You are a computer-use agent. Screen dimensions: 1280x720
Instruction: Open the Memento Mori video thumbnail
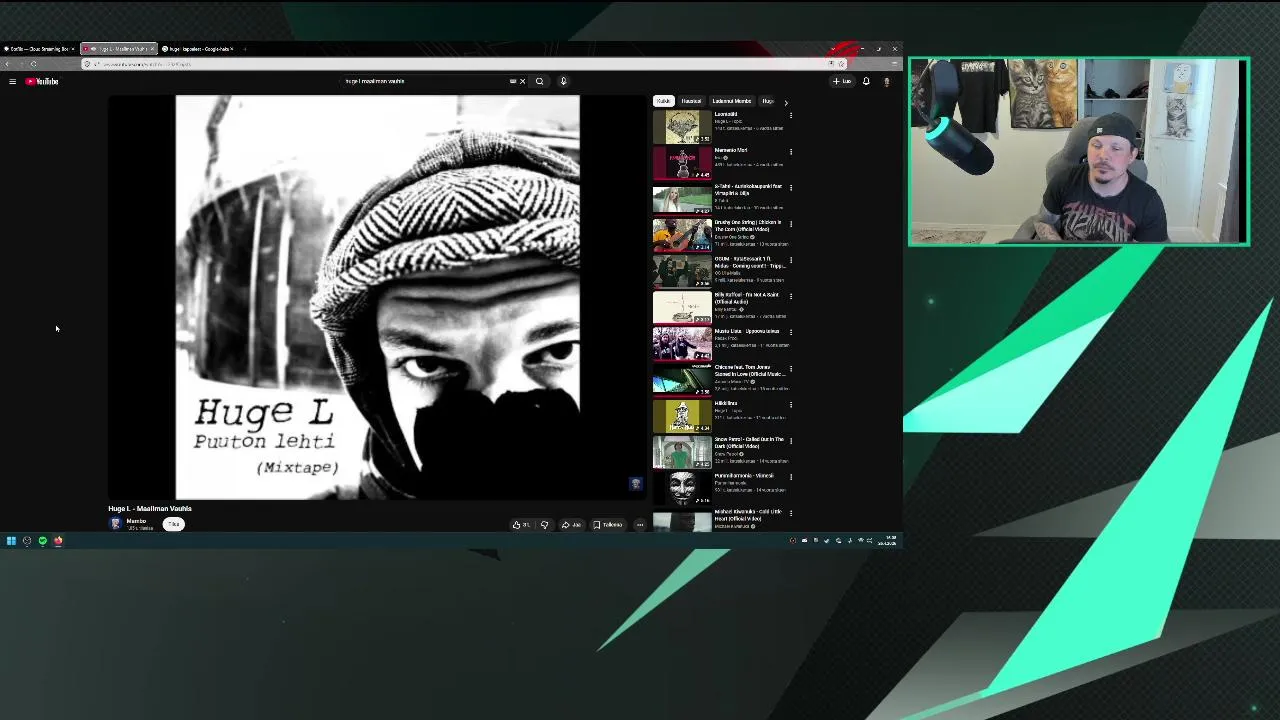pos(682,163)
